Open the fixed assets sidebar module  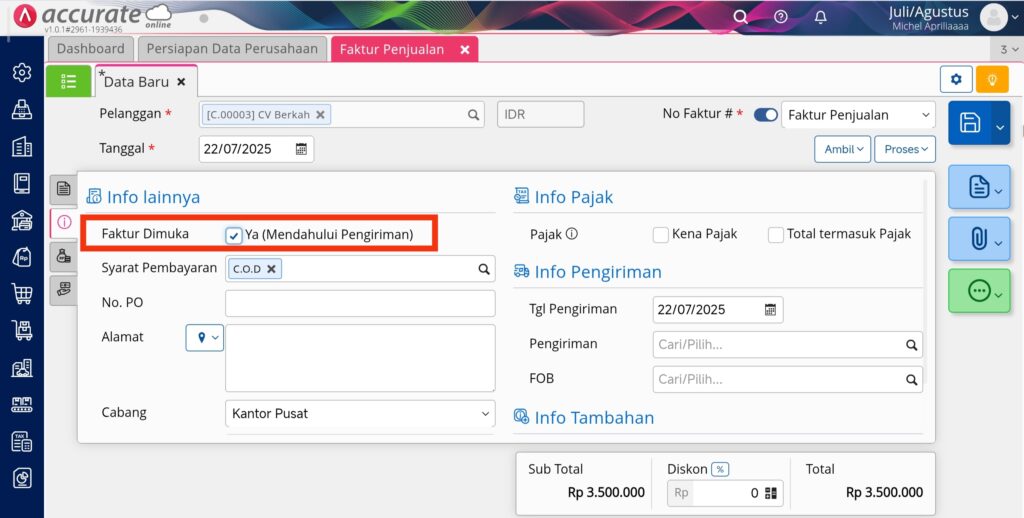[x=22, y=368]
